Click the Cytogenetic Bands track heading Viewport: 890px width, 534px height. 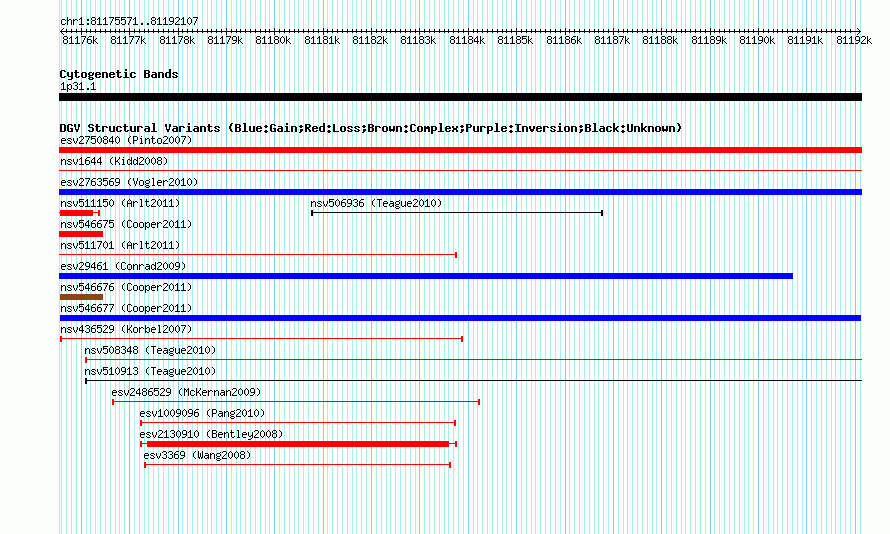(x=119, y=74)
